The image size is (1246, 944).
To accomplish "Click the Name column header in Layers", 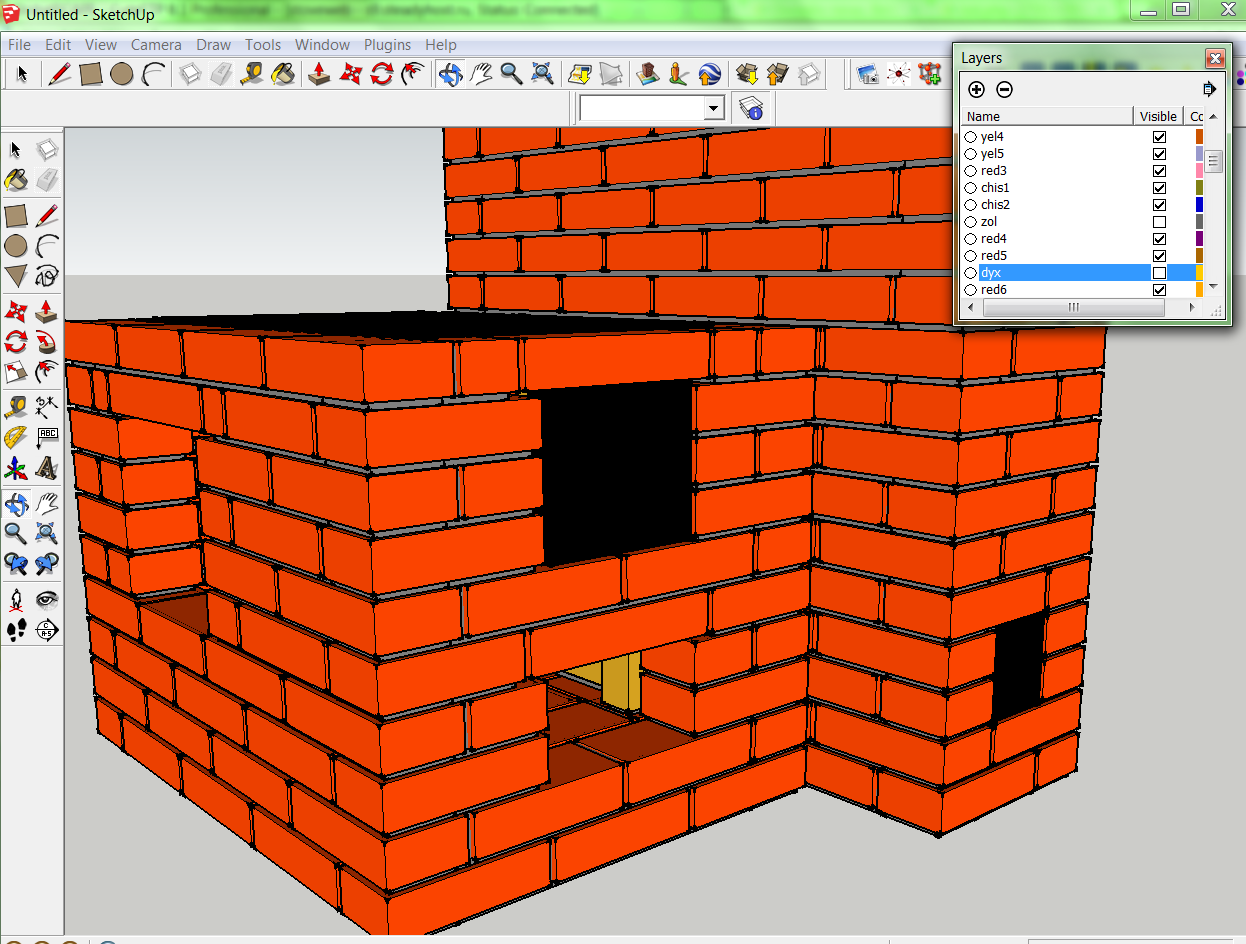I will click(x=1045, y=116).
